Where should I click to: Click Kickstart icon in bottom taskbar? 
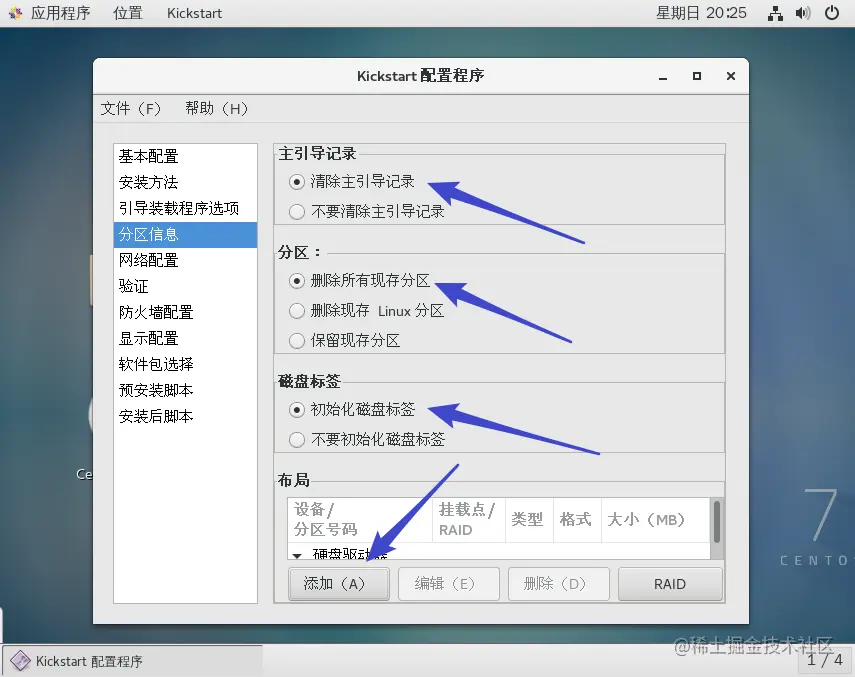[21, 661]
